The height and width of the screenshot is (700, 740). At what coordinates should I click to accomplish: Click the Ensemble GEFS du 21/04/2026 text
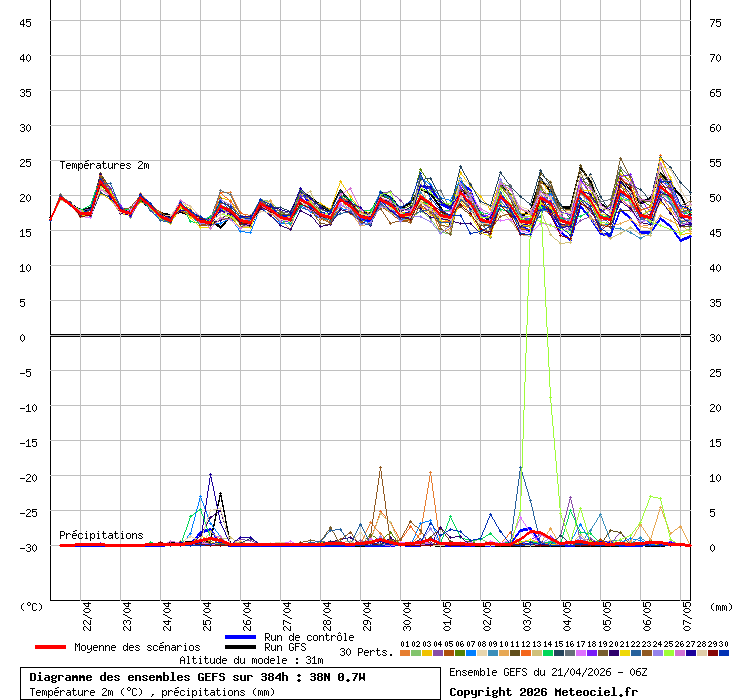click(x=548, y=672)
